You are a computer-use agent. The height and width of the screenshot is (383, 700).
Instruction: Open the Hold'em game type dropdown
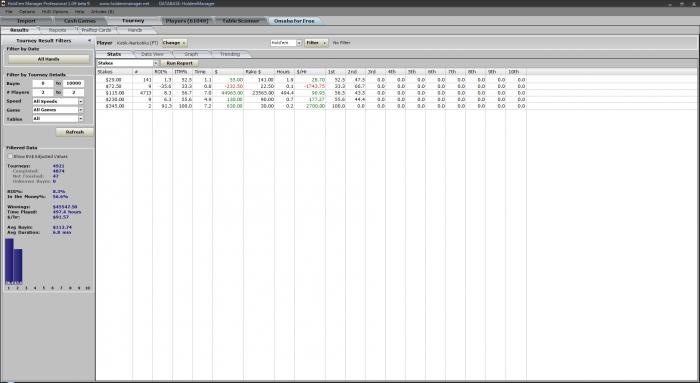pos(299,43)
